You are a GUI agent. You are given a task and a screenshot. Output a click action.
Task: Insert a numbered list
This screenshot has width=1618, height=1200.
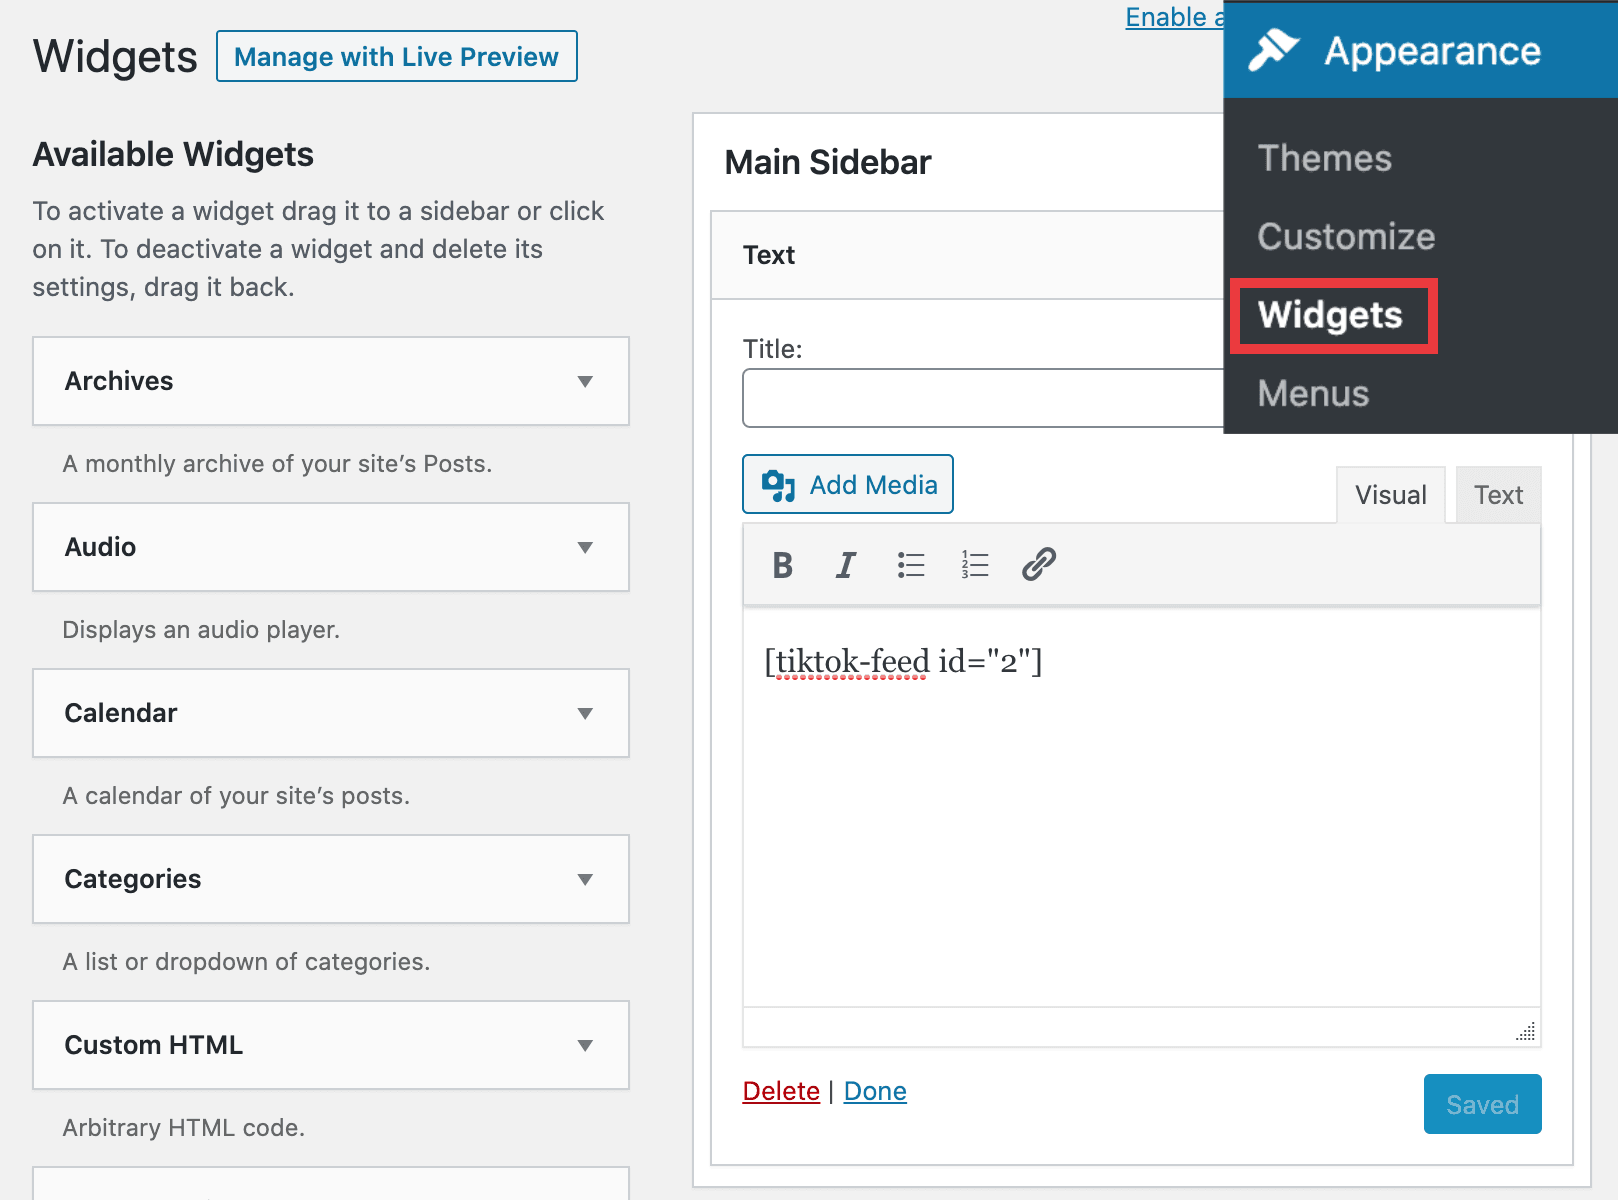click(974, 565)
